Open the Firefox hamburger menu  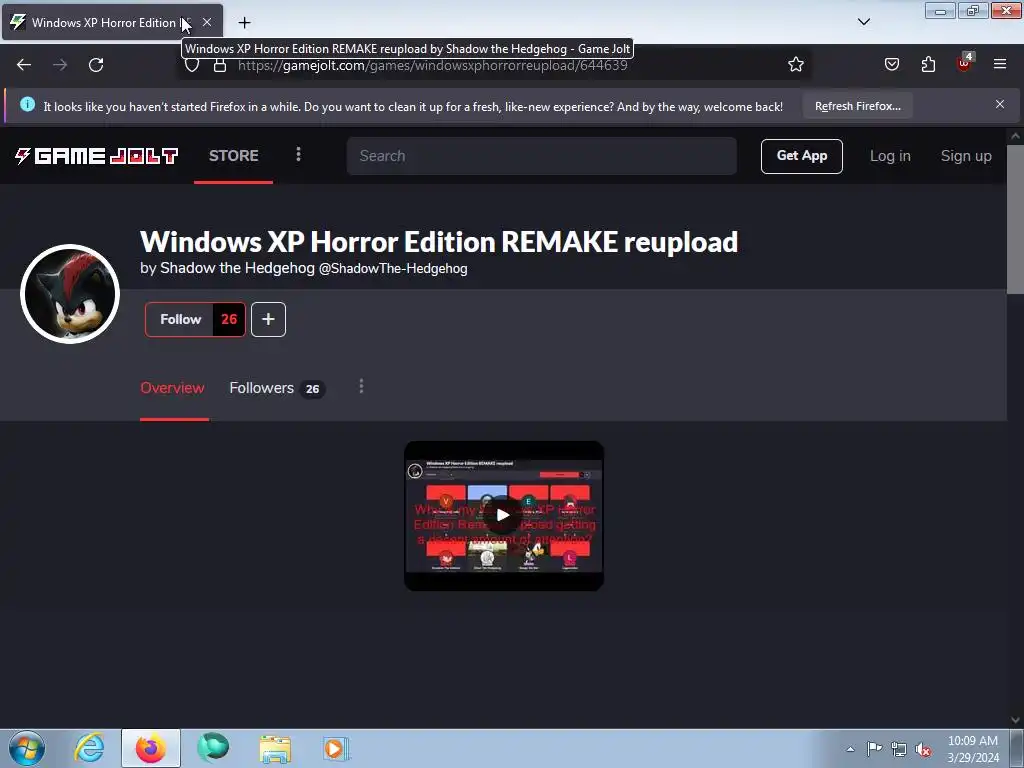[1000, 64]
